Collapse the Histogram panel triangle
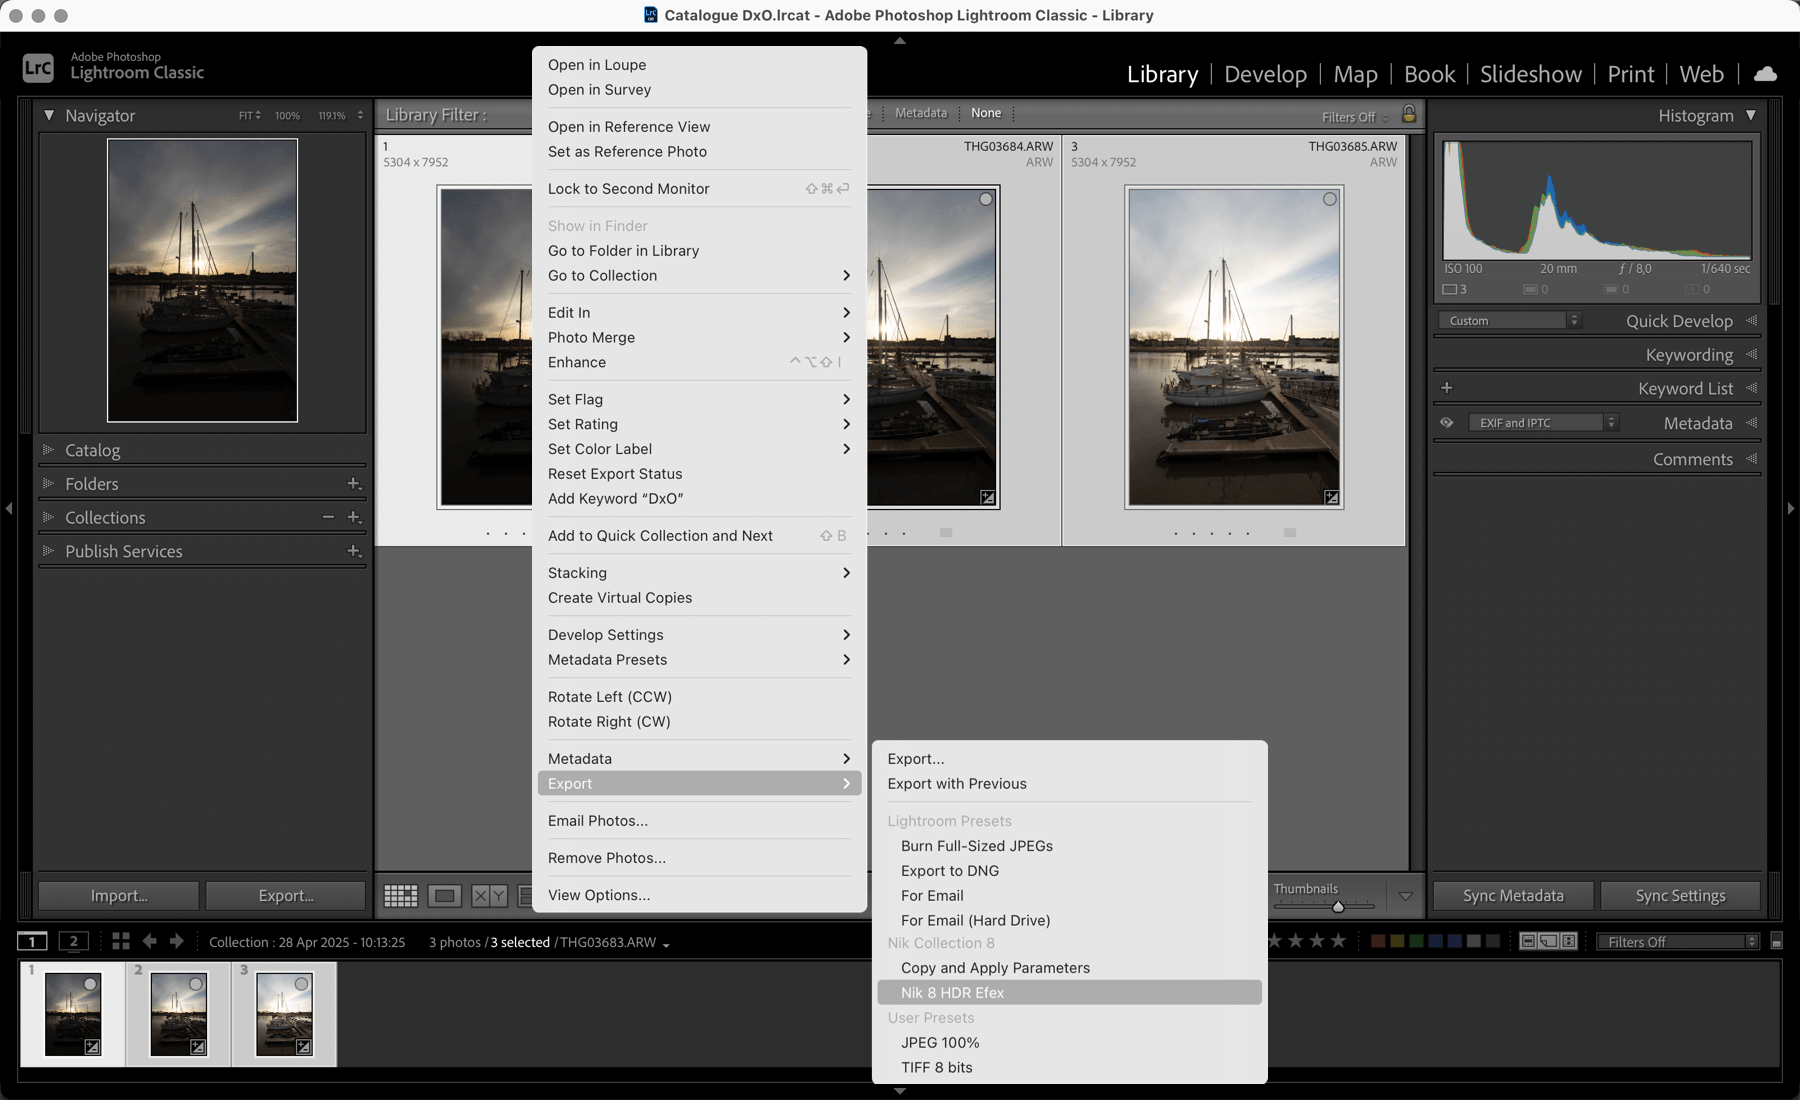 pyautogui.click(x=1751, y=115)
